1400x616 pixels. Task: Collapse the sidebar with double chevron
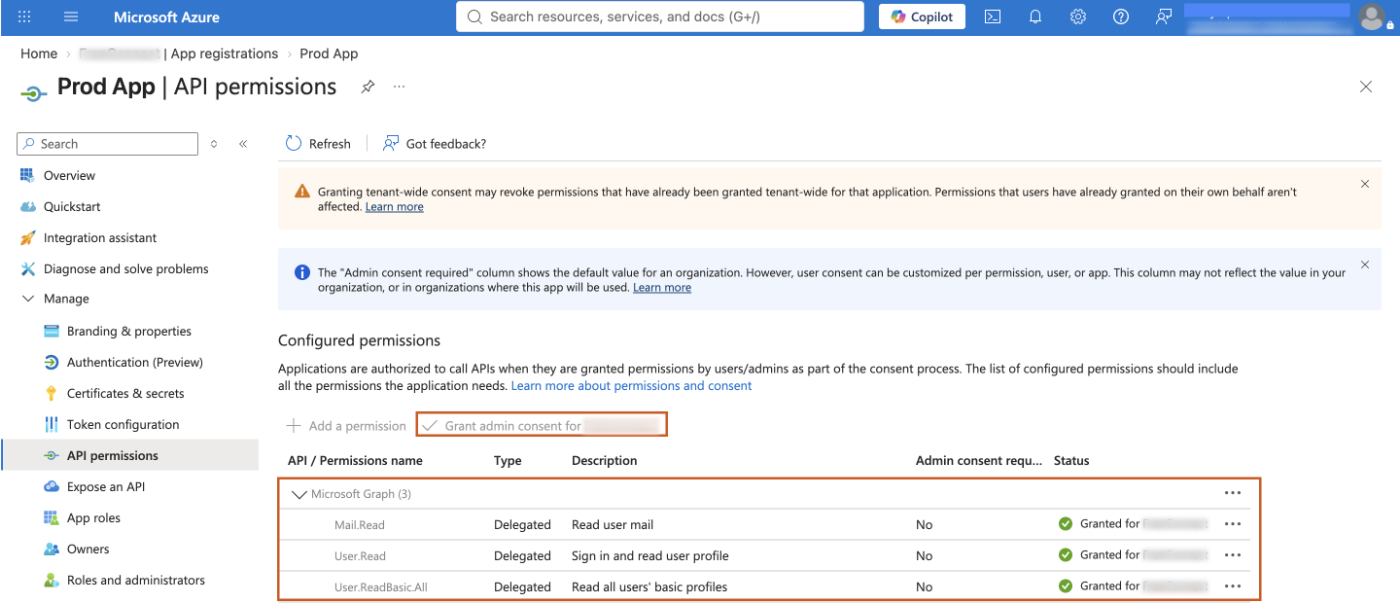[x=243, y=144]
